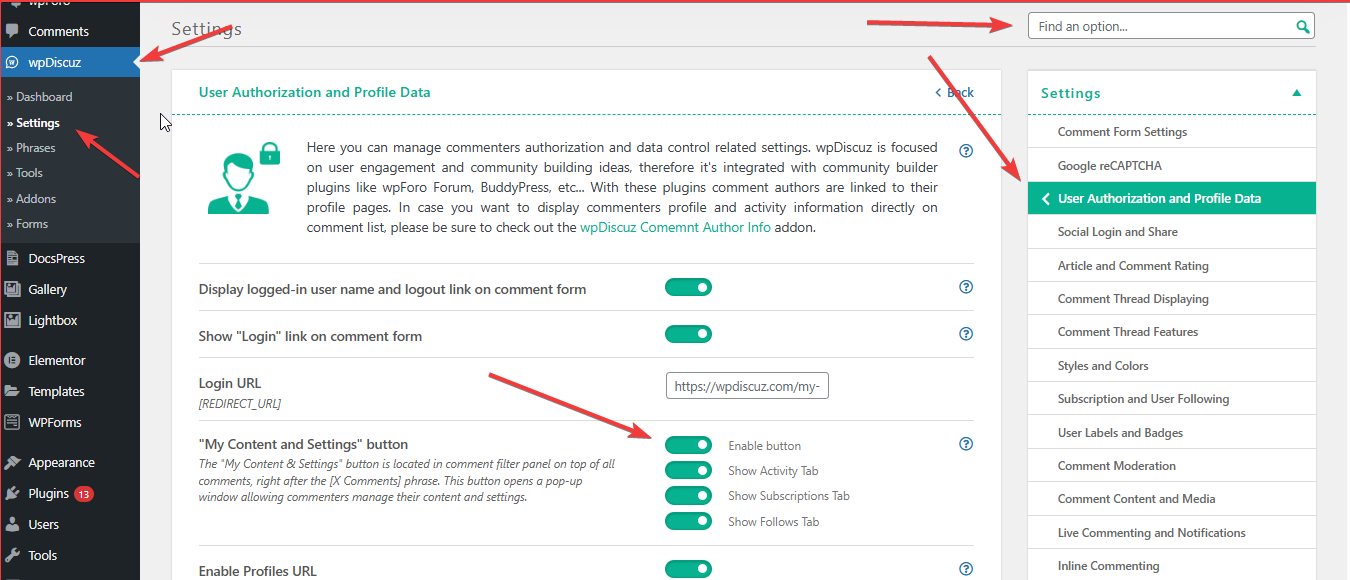
Task: Click the search magnifier icon
Action: click(1302, 27)
